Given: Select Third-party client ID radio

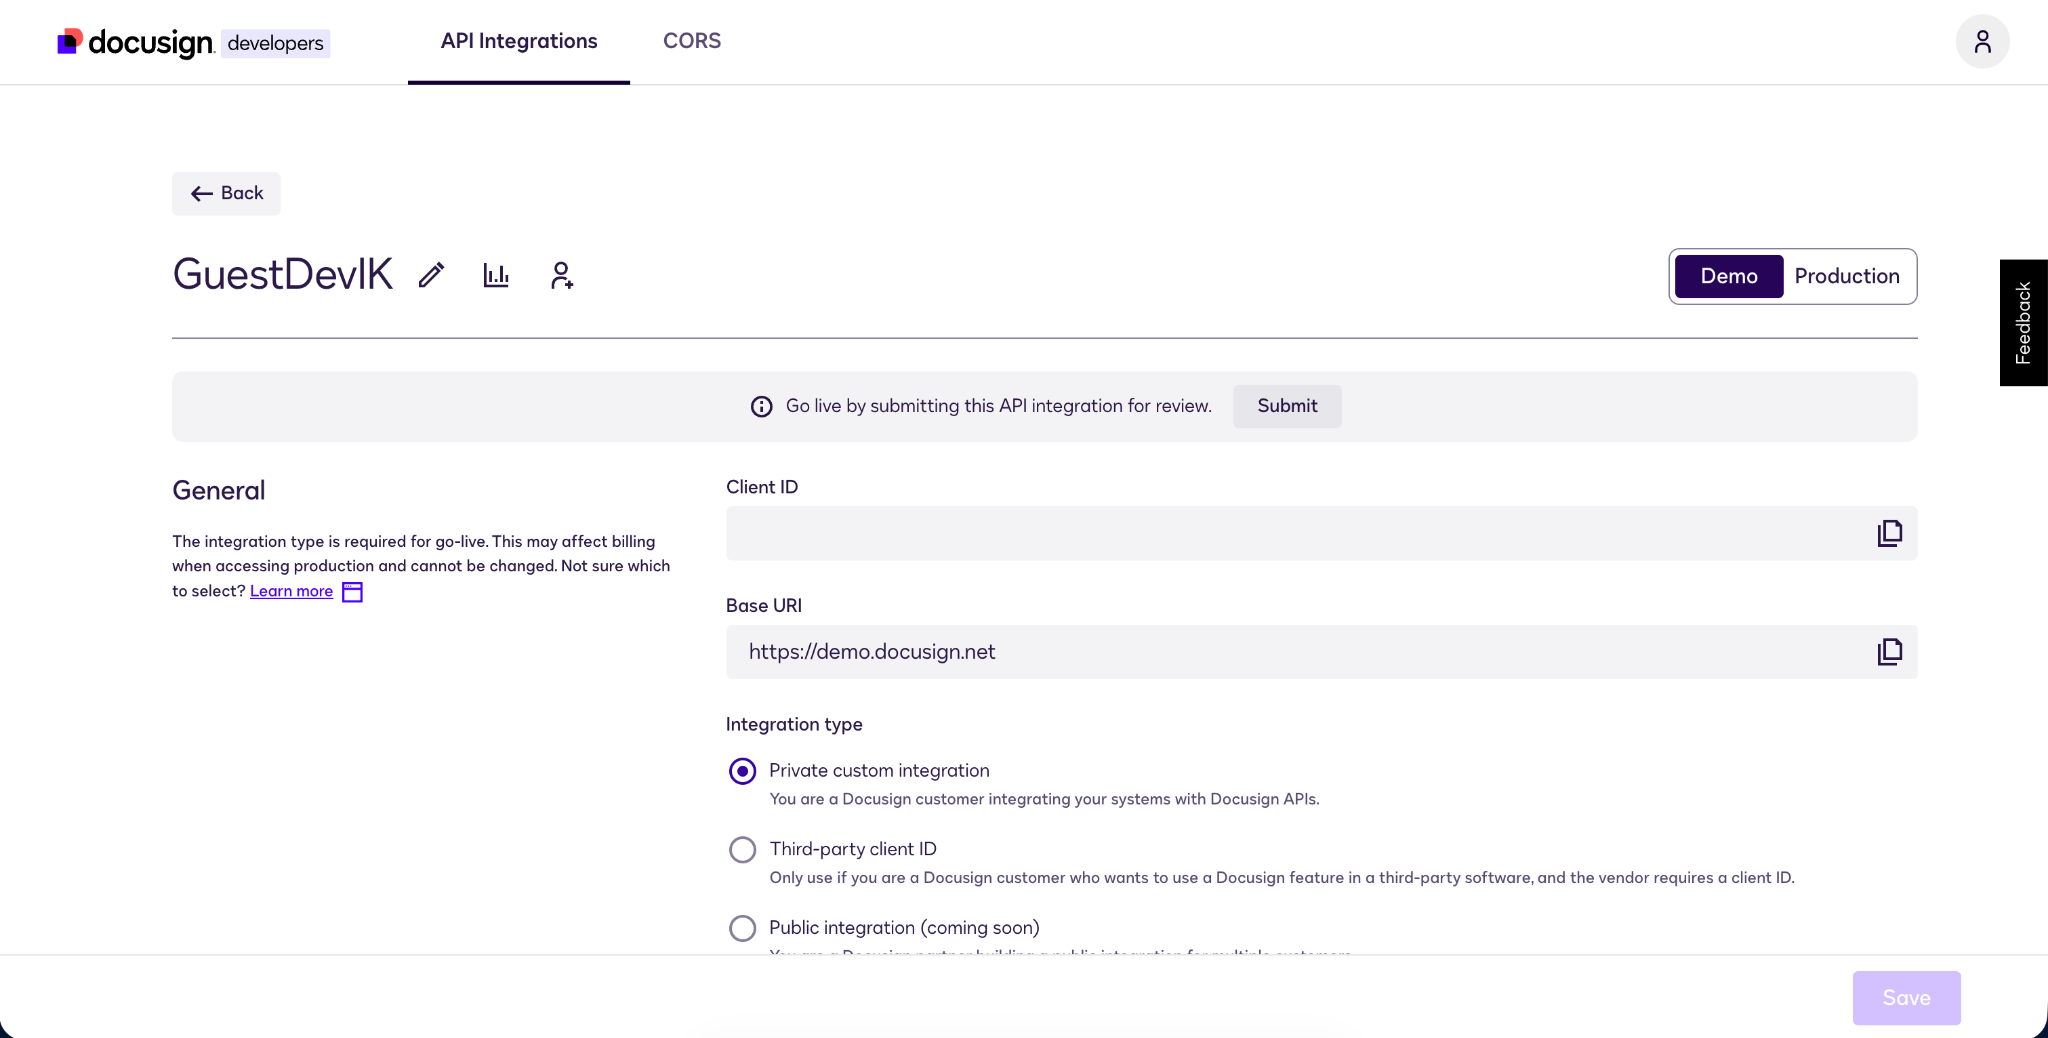Looking at the screenshot, I should coord(742,850).
